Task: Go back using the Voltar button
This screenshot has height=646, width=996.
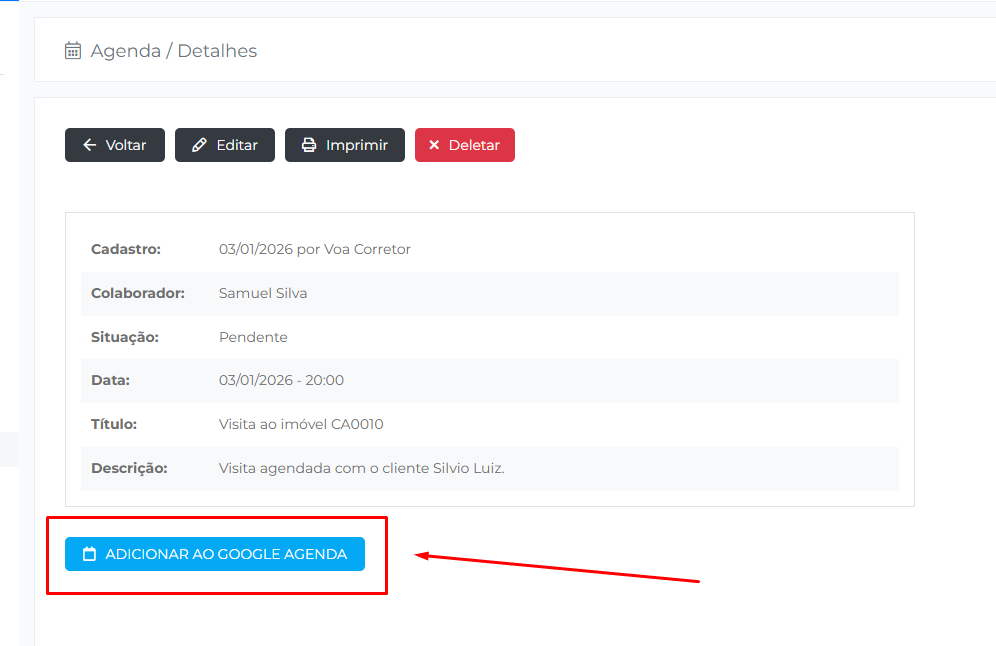Action: tap(115, 145)
